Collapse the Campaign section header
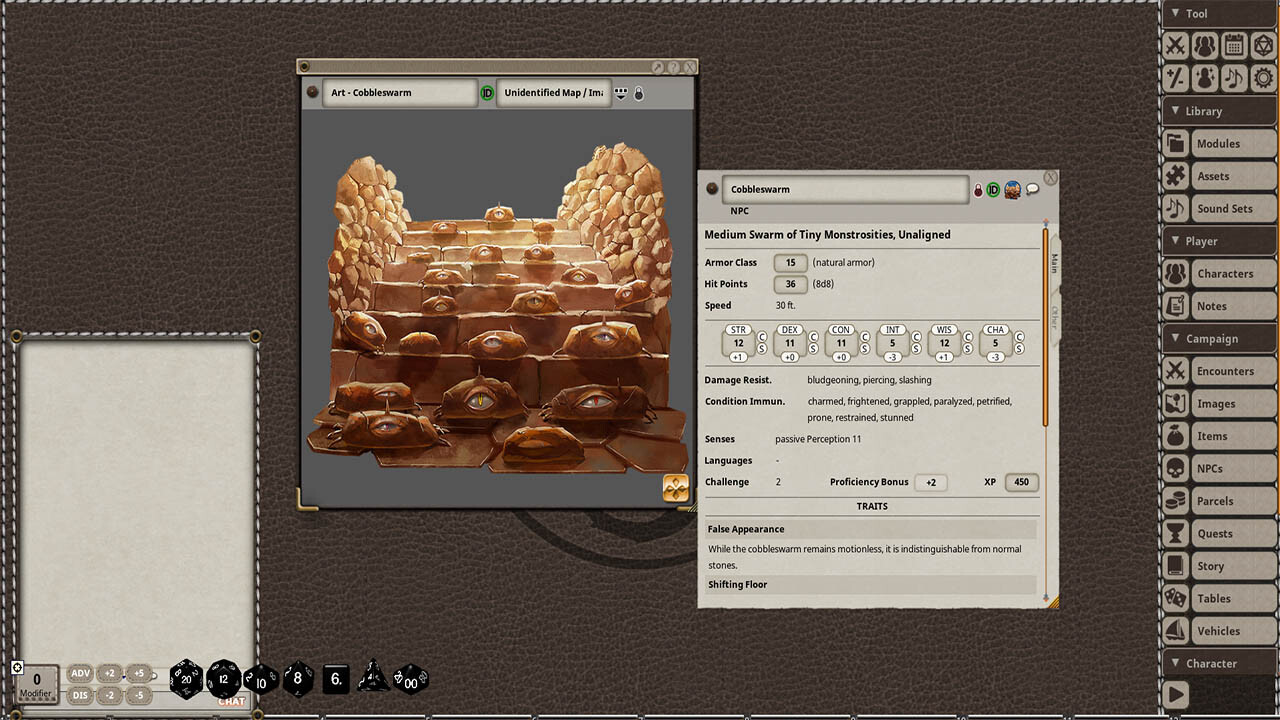 1217,338
